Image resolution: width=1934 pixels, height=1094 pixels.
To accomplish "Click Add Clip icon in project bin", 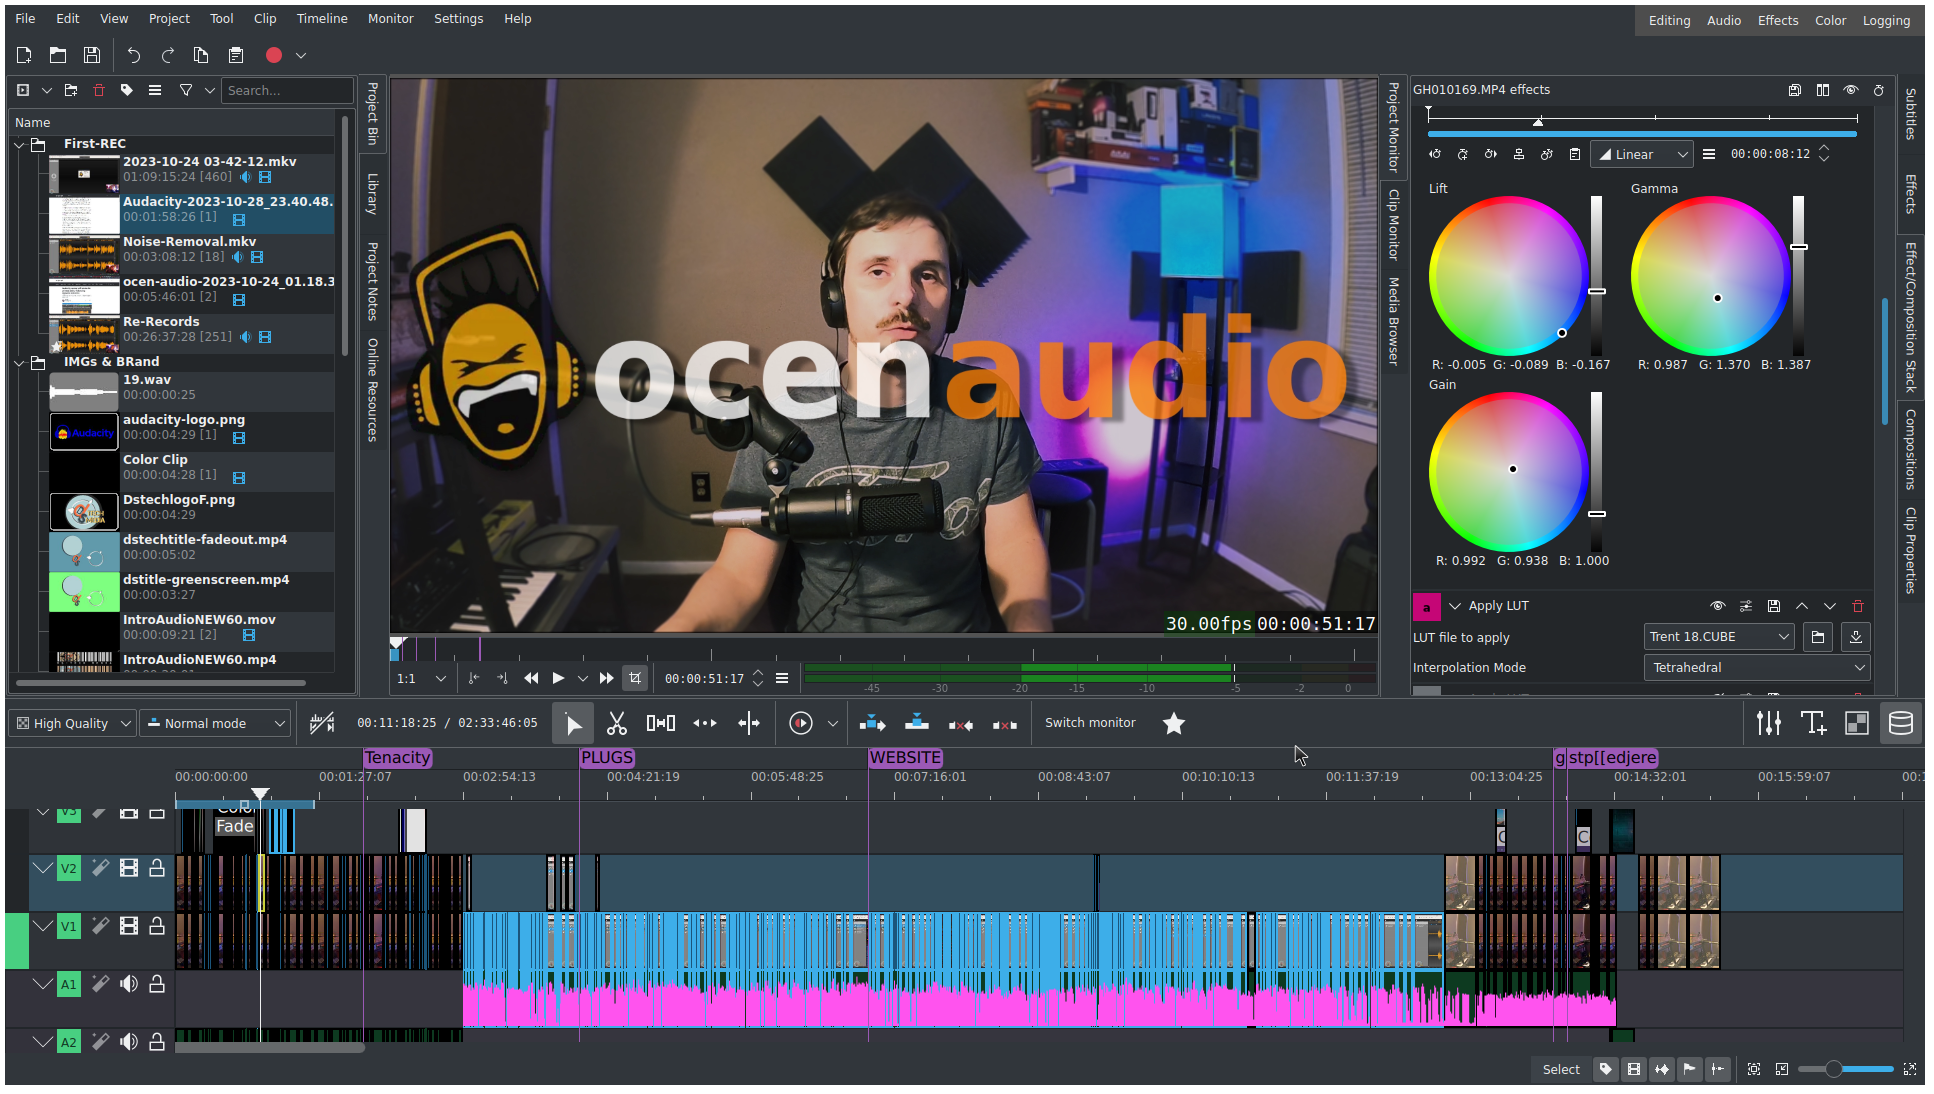I will tap(23, 90).
